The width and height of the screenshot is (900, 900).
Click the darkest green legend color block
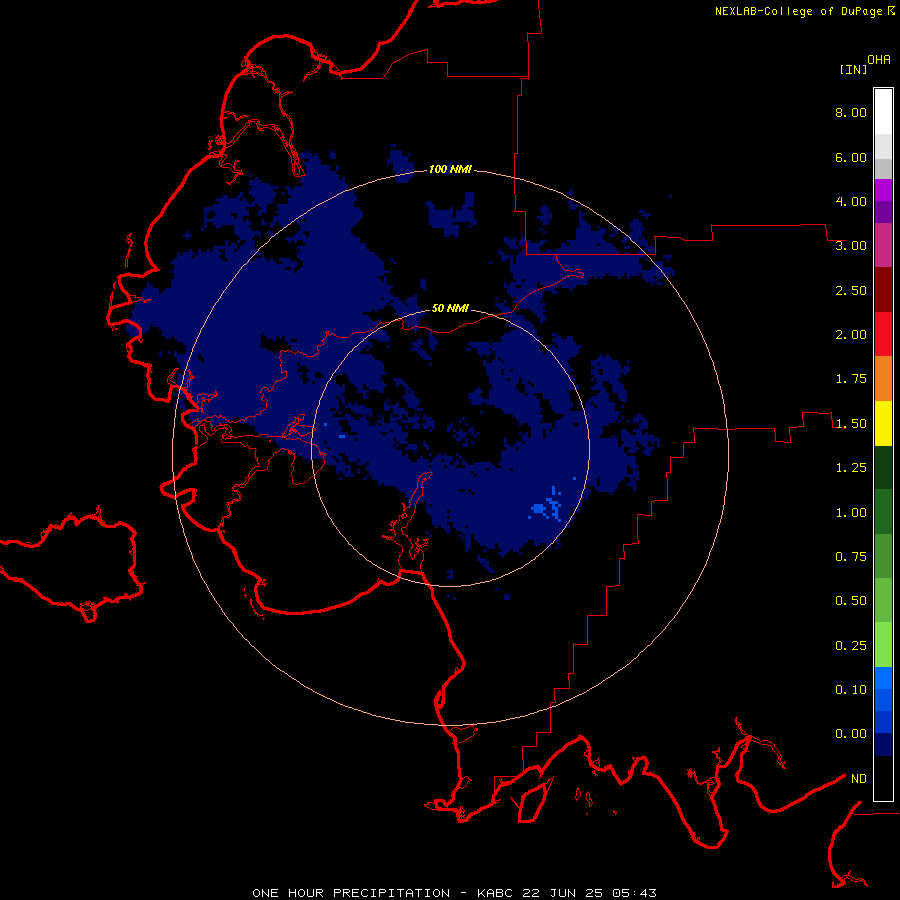tap(883, 468)
